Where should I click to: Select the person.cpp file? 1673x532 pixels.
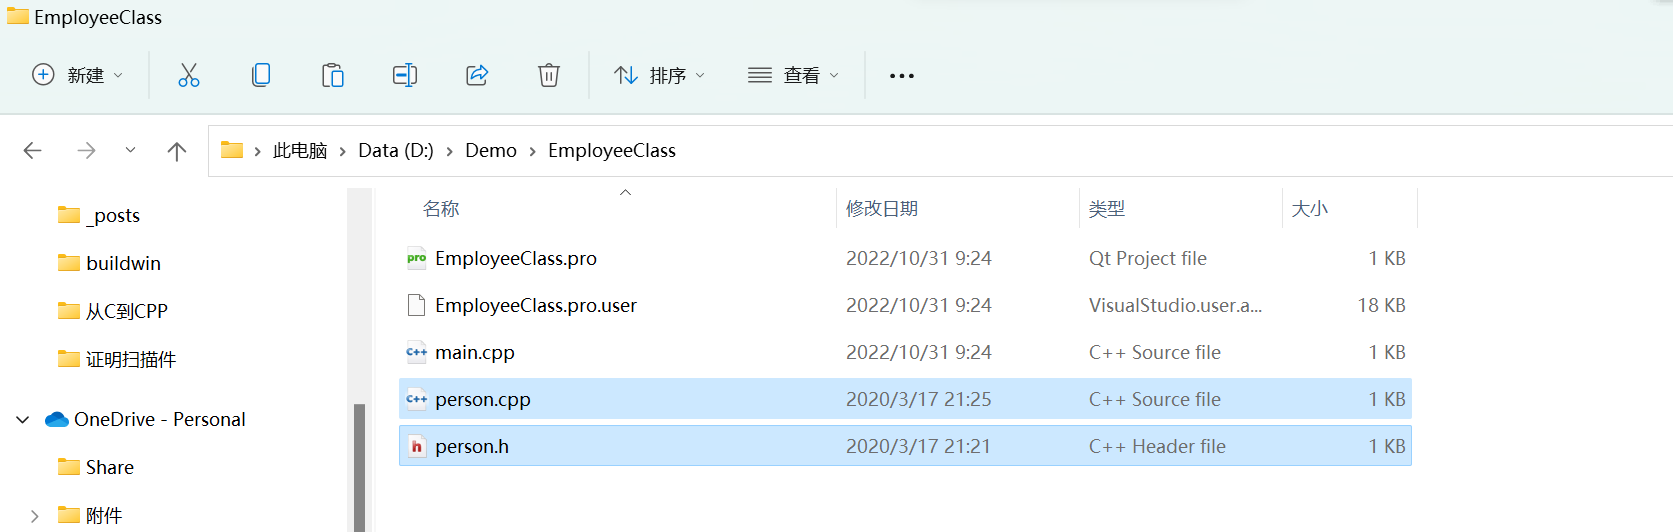(x=905, y=399)
